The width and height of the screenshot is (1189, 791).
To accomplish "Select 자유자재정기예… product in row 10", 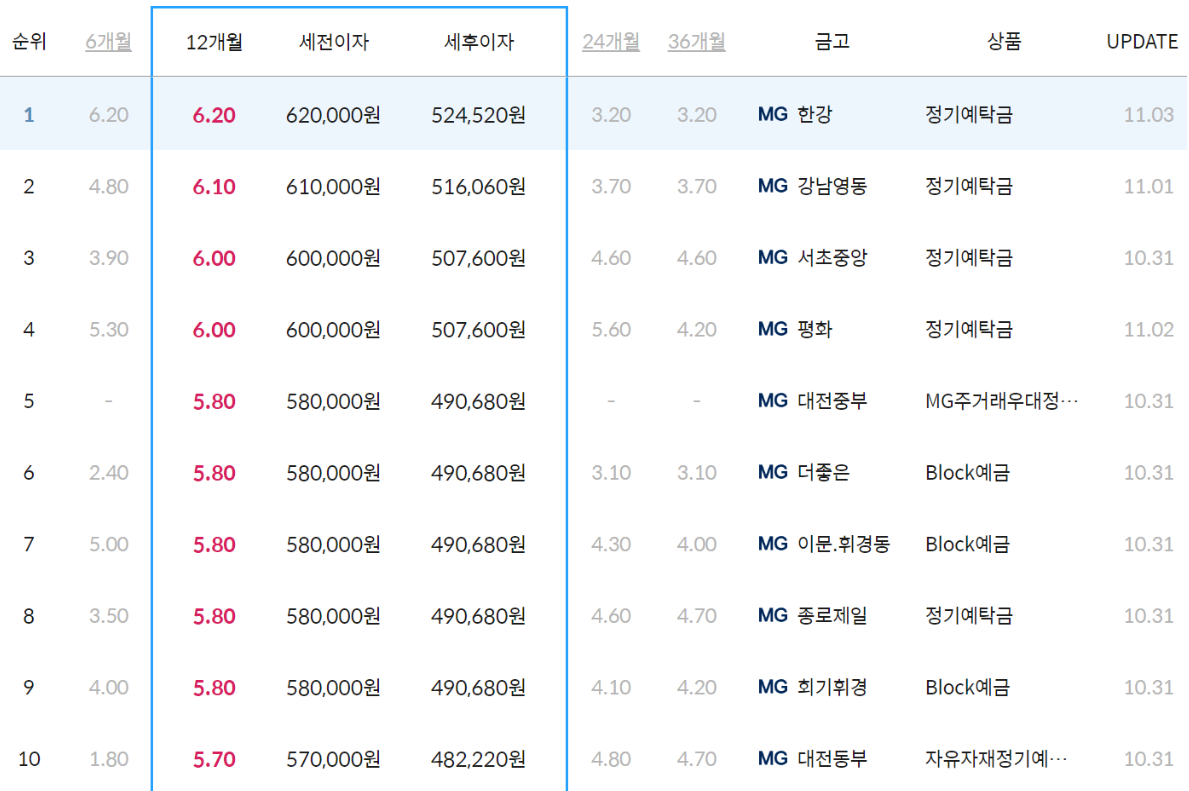I will click(x=996, y=758).
